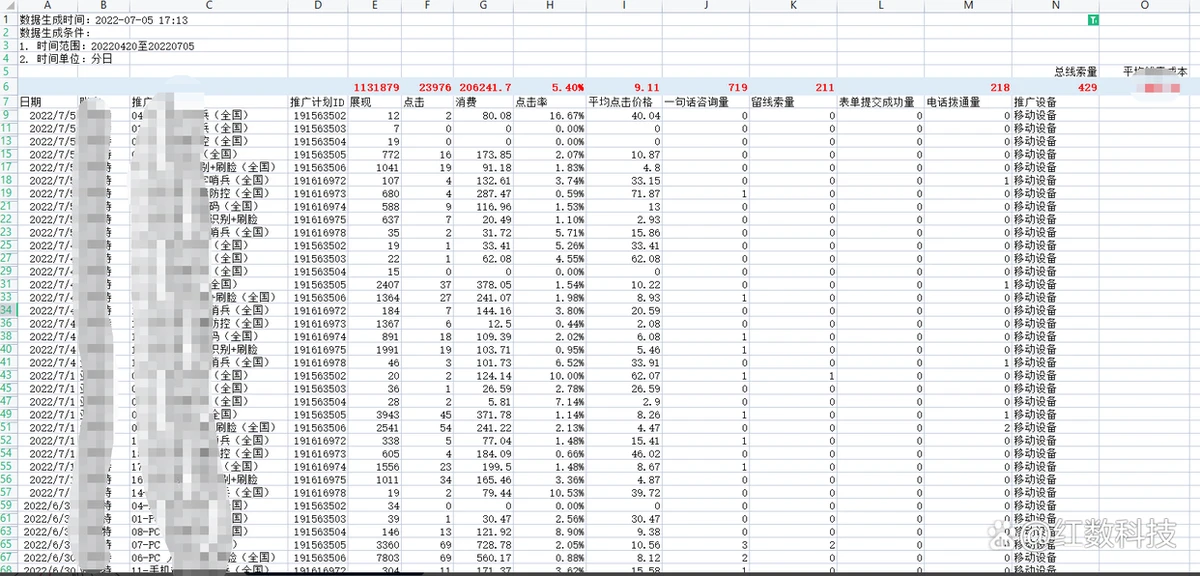The width and height of the screenshot is (1200, 576).
Task: Select row 6 header
Action: pyautogui.click(x=7, y=88)
